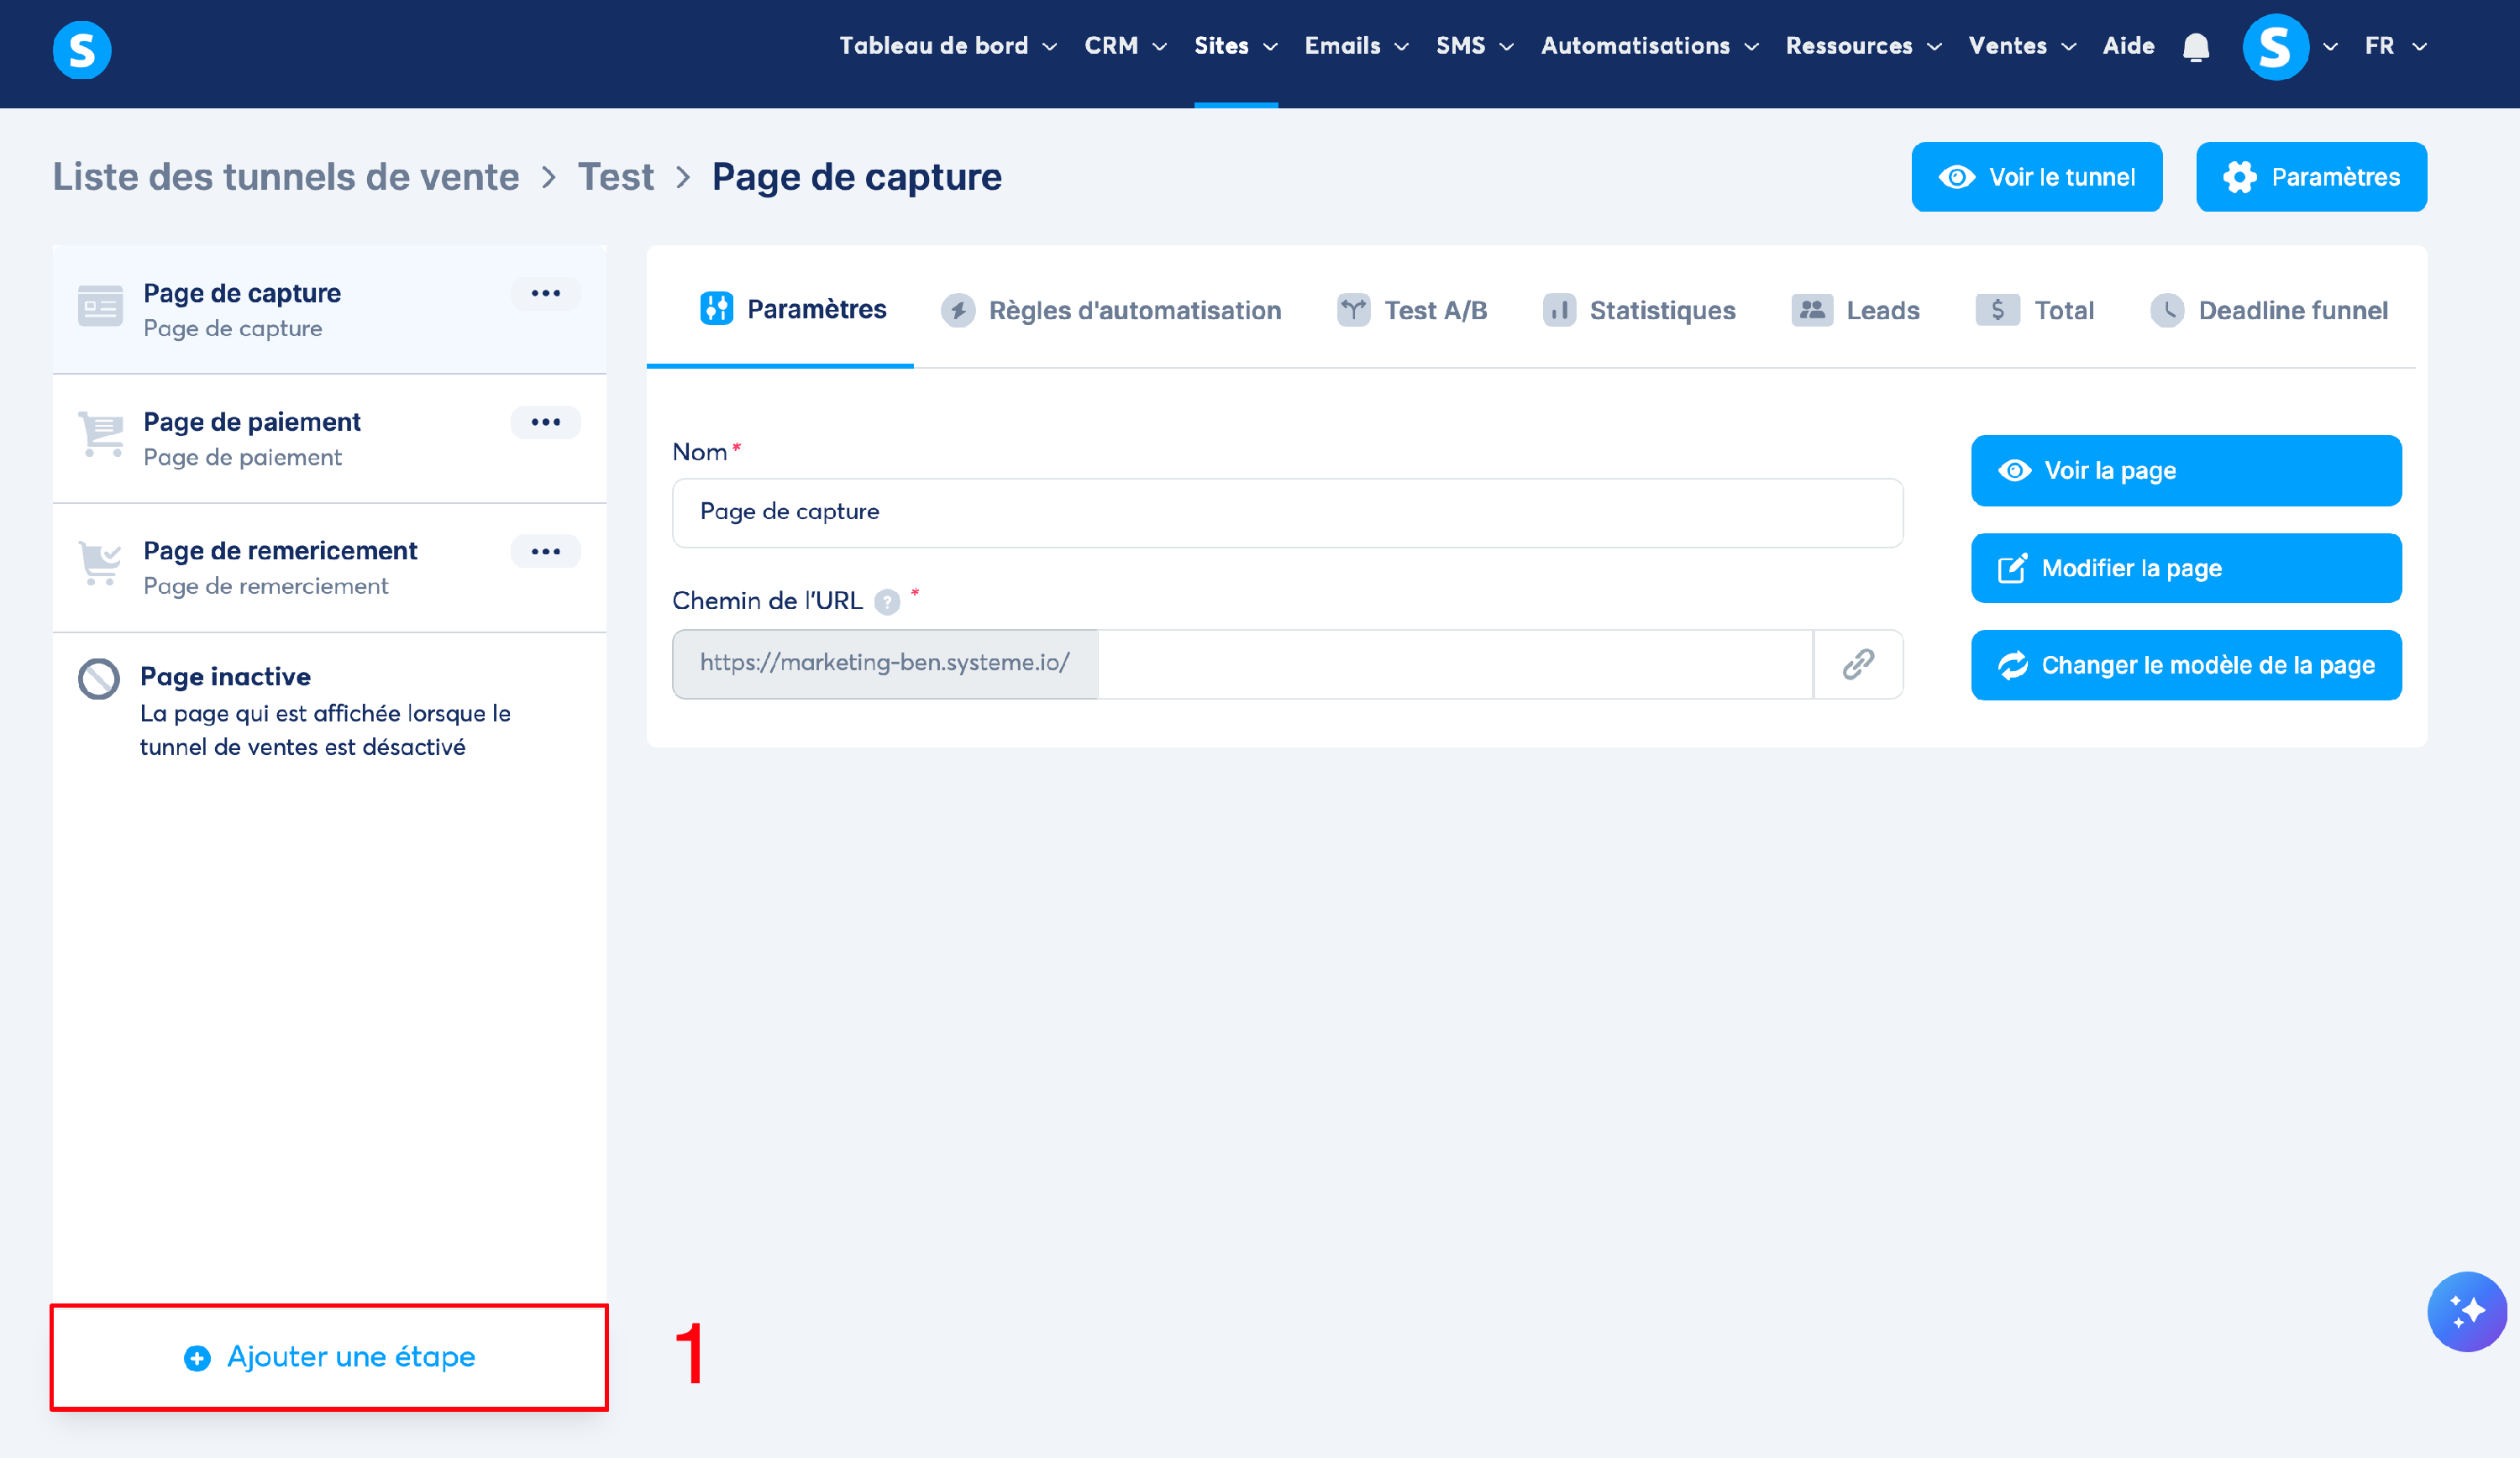Open three-dot menu for Page de capture
2520x1458 pixels.
coord(545,293)
